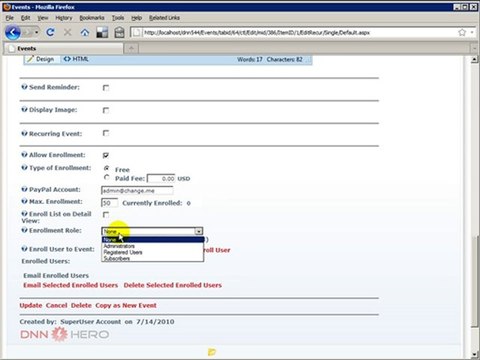Viewport: 480px width, 360px height.
Task: Enable the Send Reminder checkbox
Action: (x=106, y=88)
